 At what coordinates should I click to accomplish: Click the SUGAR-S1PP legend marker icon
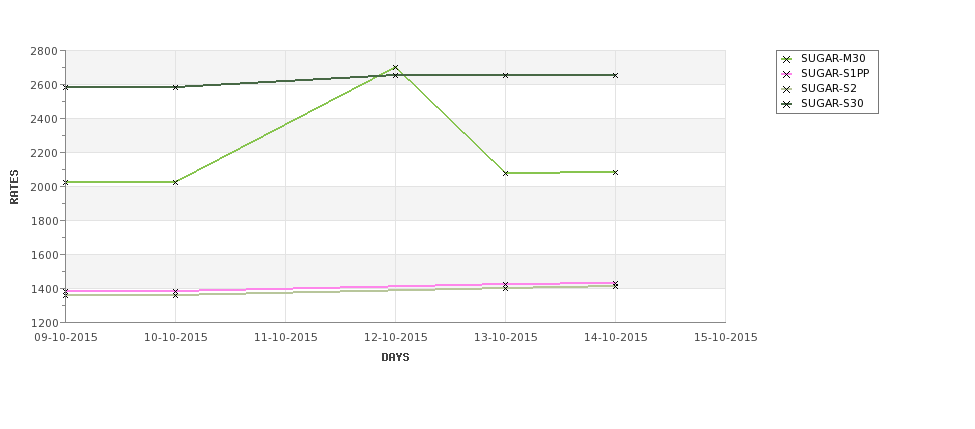point(787,74)
